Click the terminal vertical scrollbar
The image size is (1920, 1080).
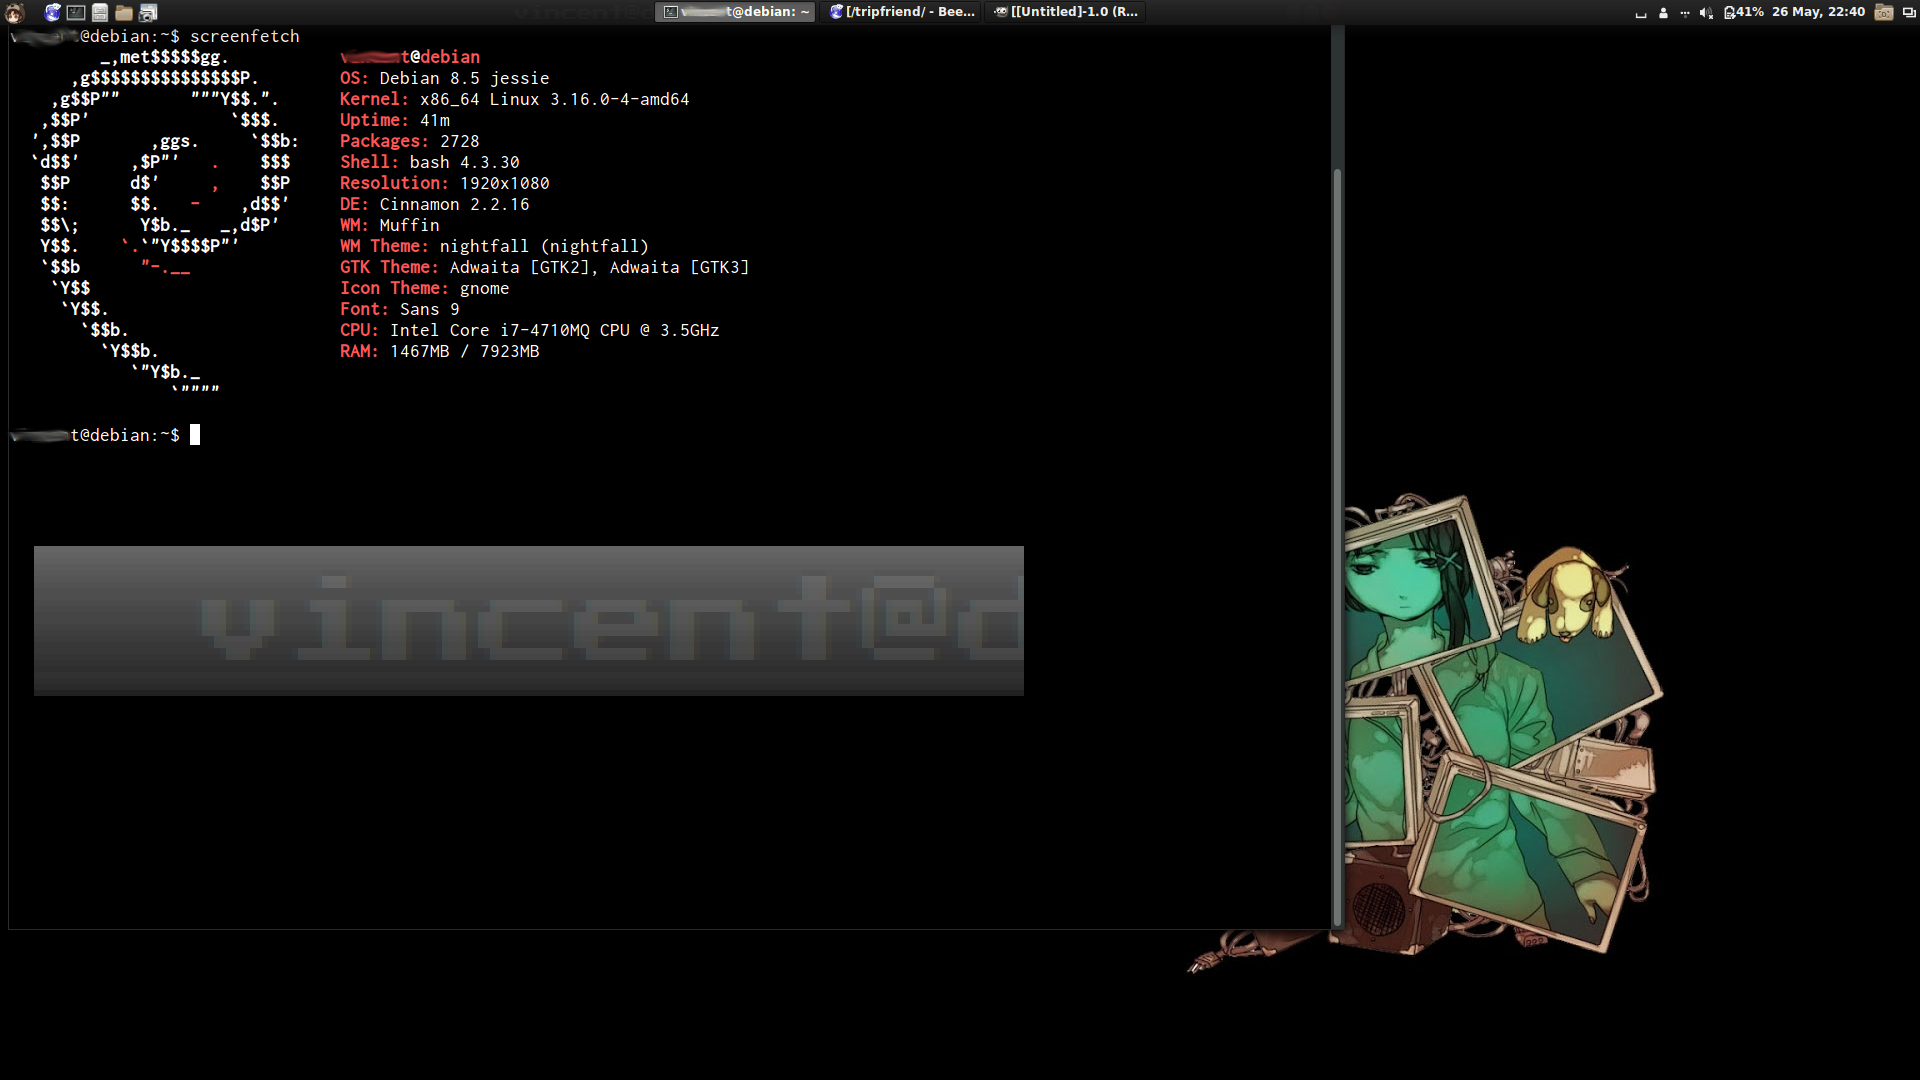tap(1337, 548)
